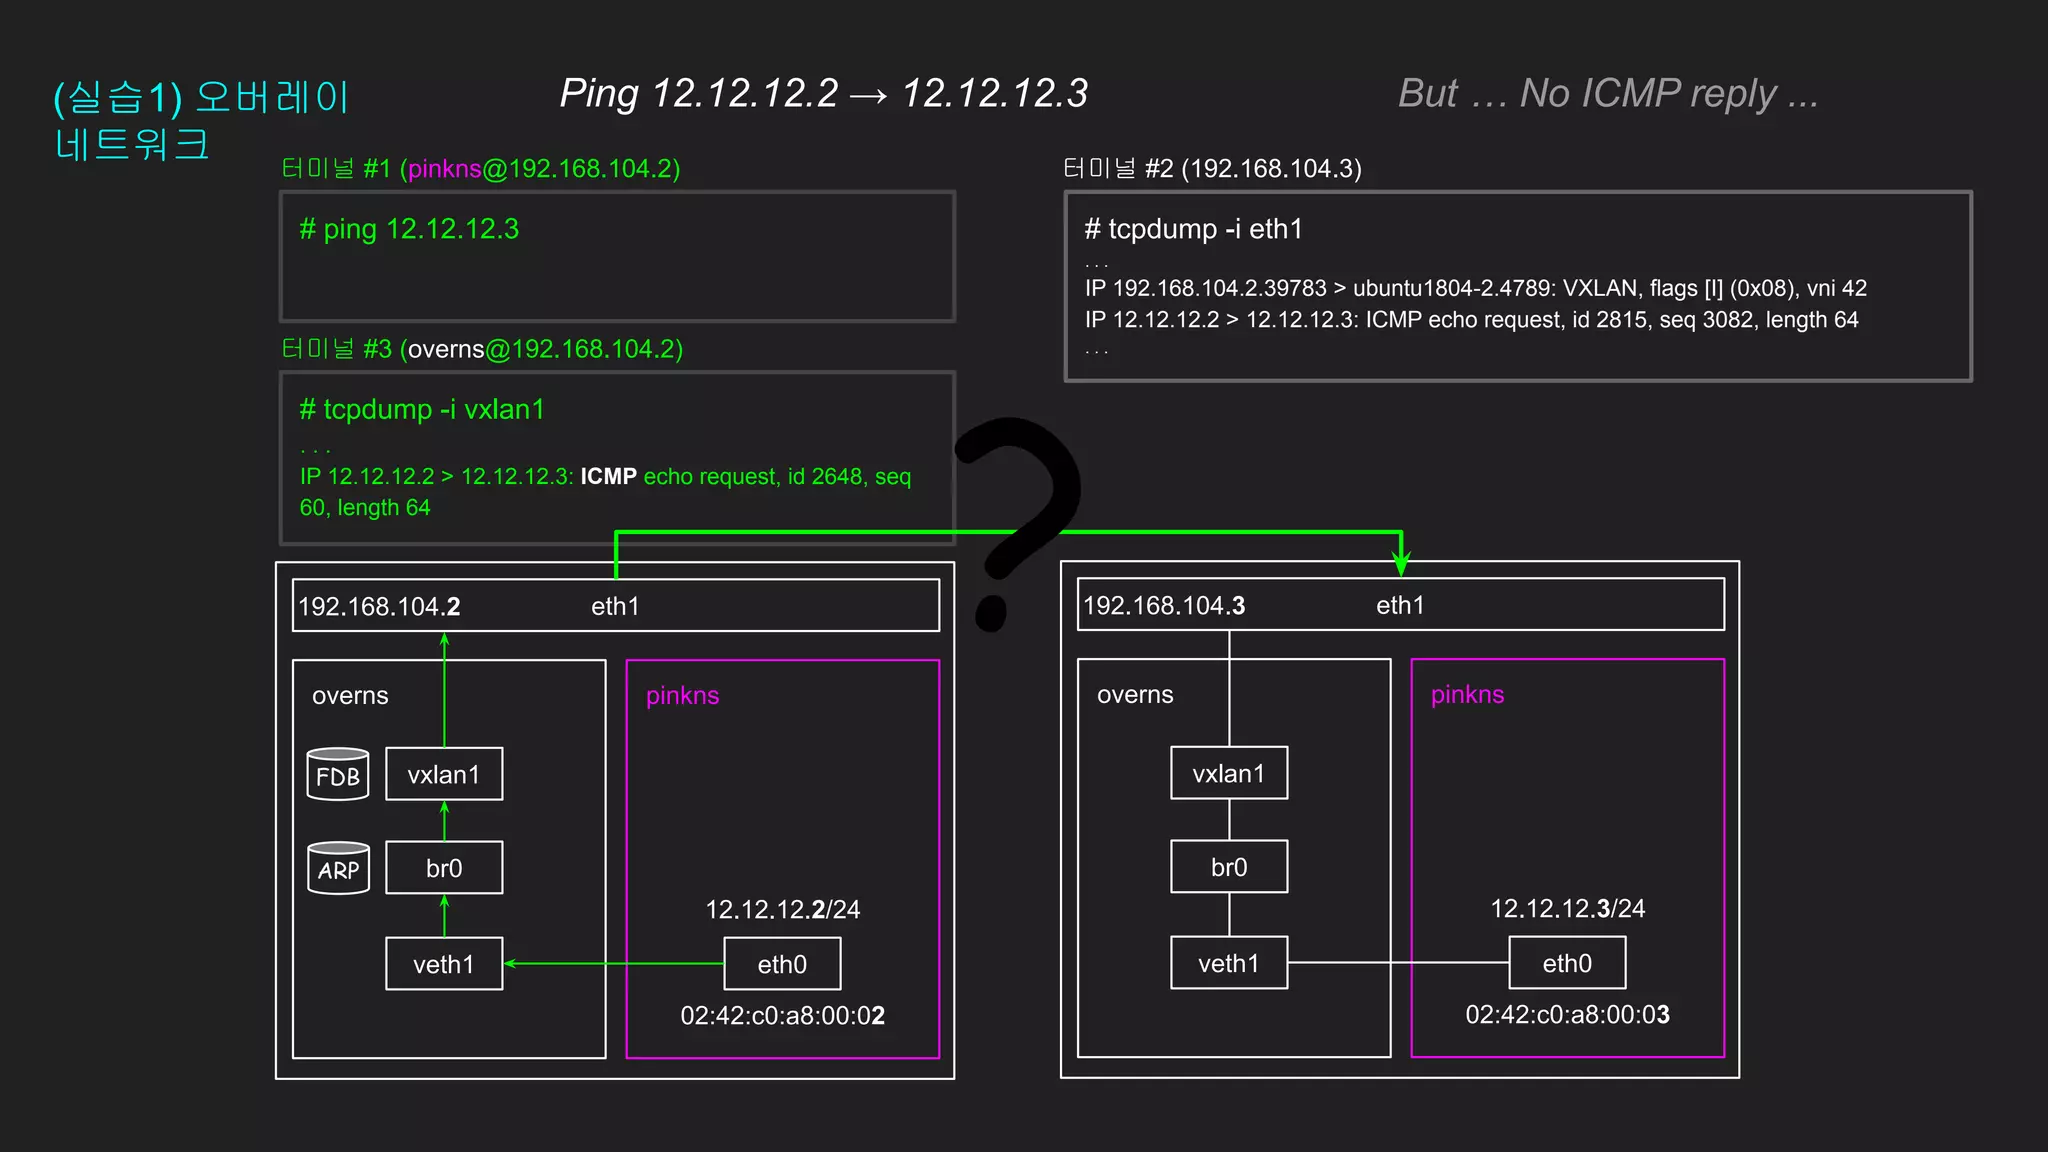Click the MAC address 02:42:c0:a8:00:03 label
The width and height of the screenshot is (2048, 1152).
click(x=1567, y=1014)
